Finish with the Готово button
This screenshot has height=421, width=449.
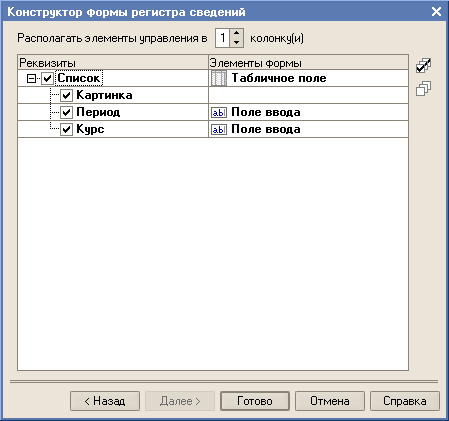tap(255, 401)
